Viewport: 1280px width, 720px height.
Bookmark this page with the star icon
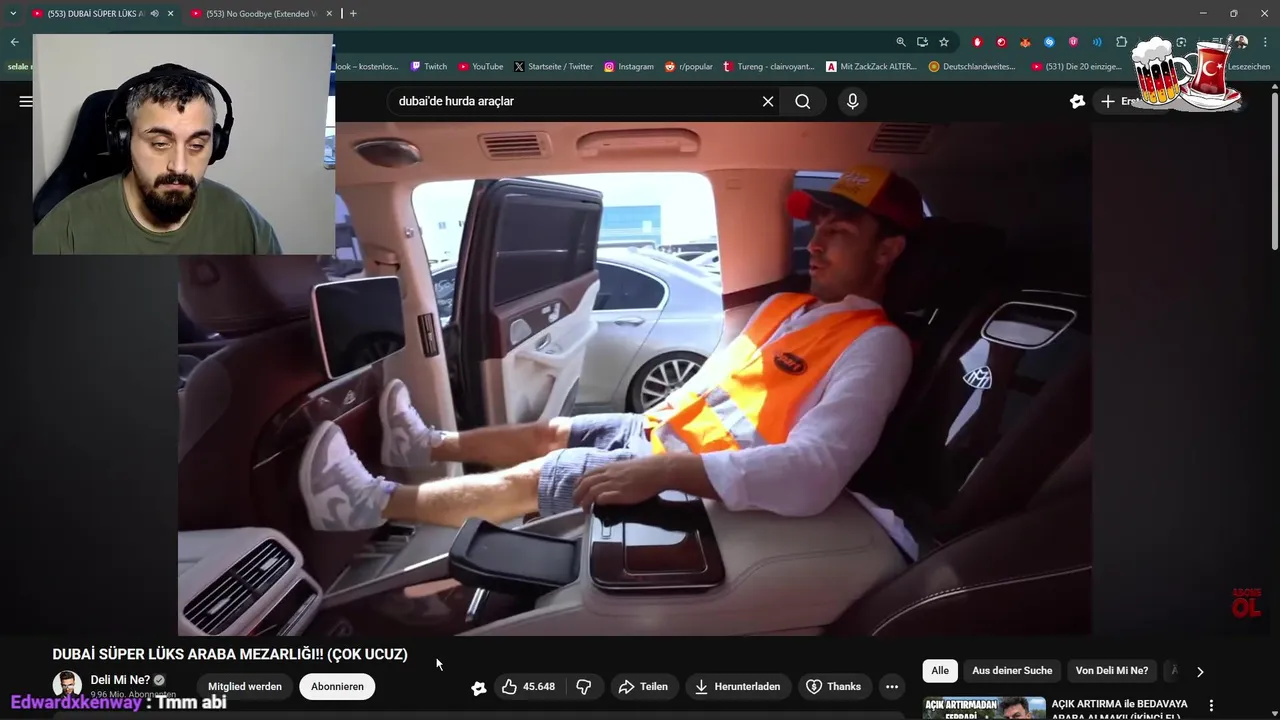(944, 42)
